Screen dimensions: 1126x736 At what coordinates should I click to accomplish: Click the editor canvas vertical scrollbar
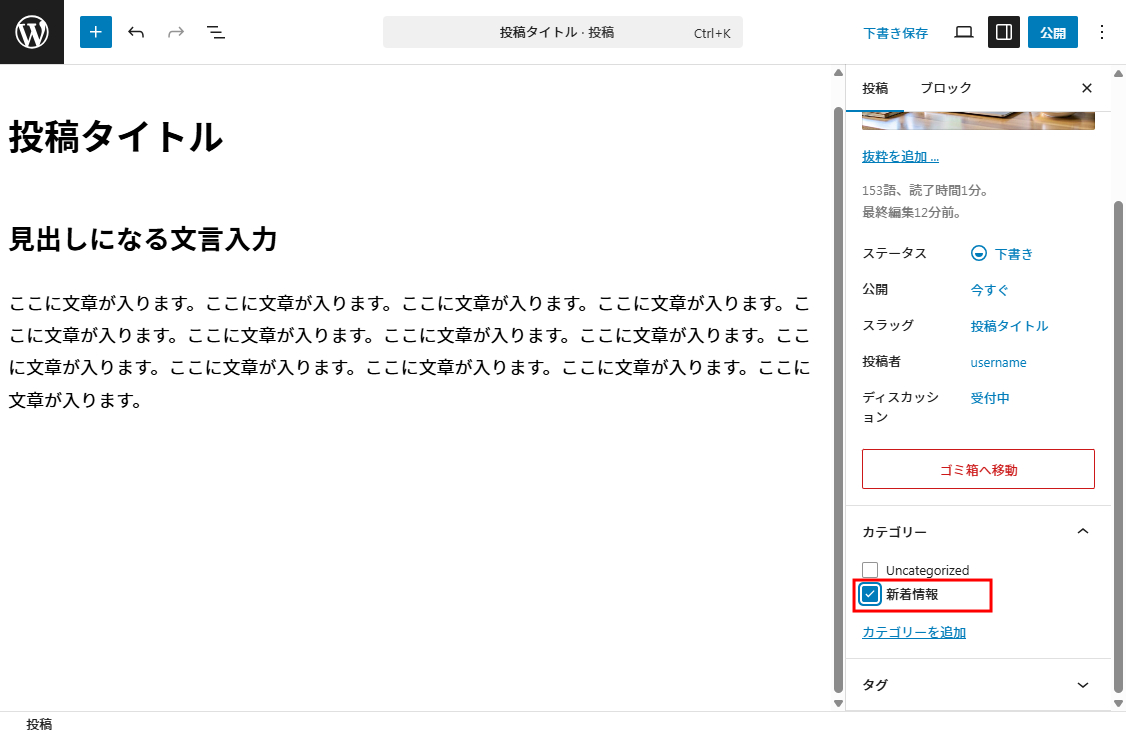click(x=838, y=399)
